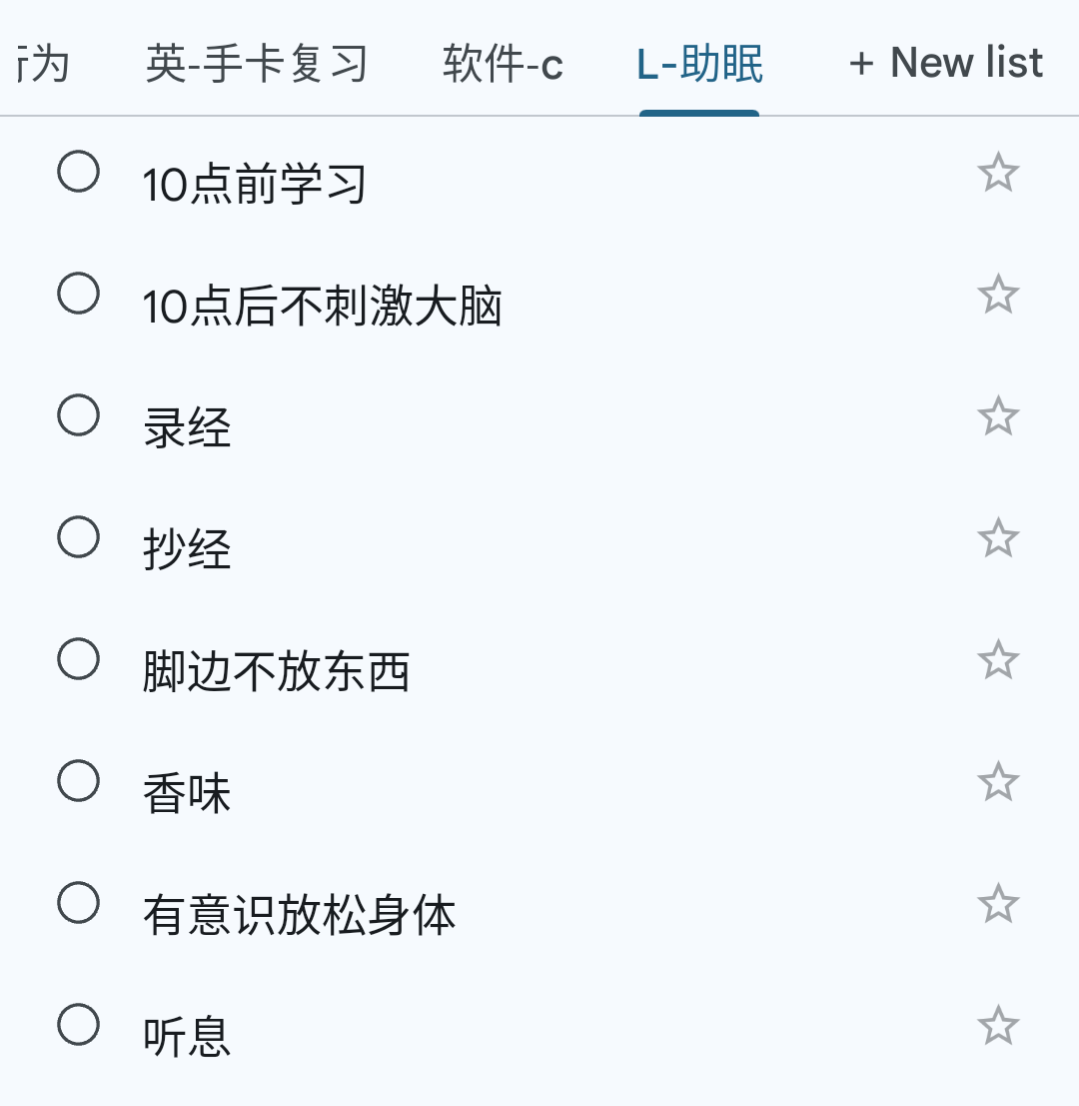Screen dimensions: 1079x1106
Task: Mark 10点前学习 as completed
Action: click(x=78, y=171)
